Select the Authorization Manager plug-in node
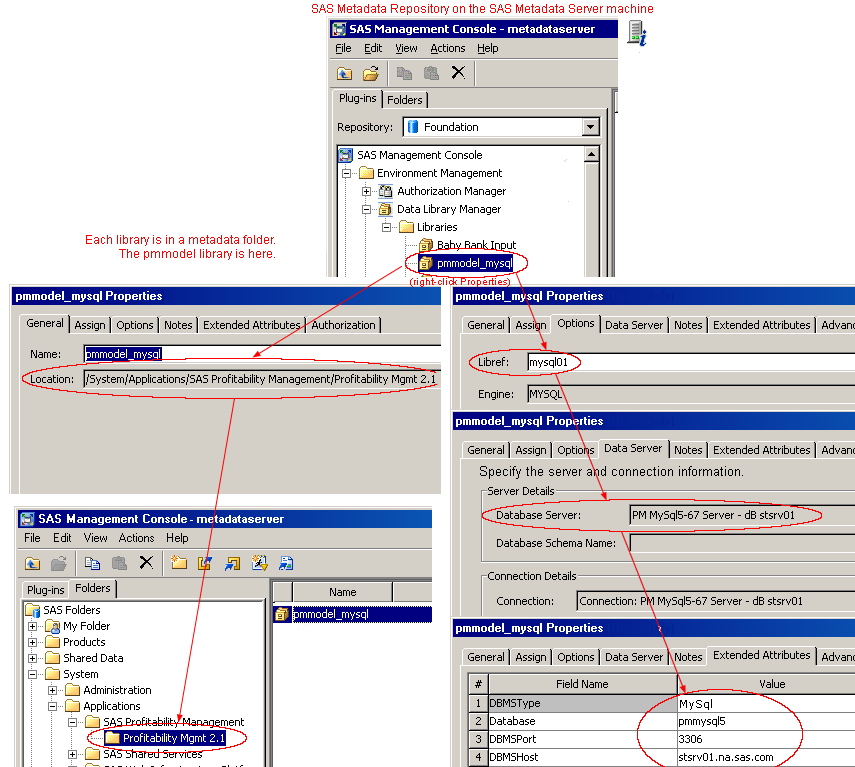This screenshot has width=855, height=767. tap(451, 191)
